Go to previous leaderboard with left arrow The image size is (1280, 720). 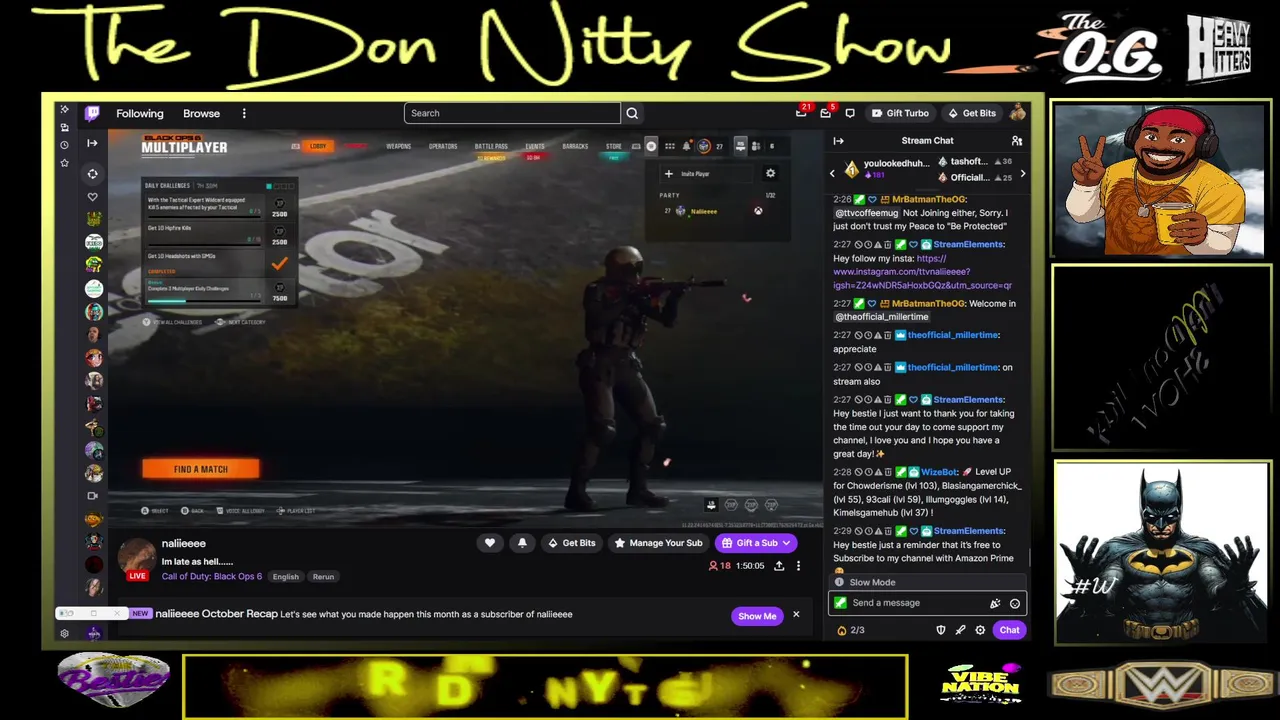(x=832, y=174)
